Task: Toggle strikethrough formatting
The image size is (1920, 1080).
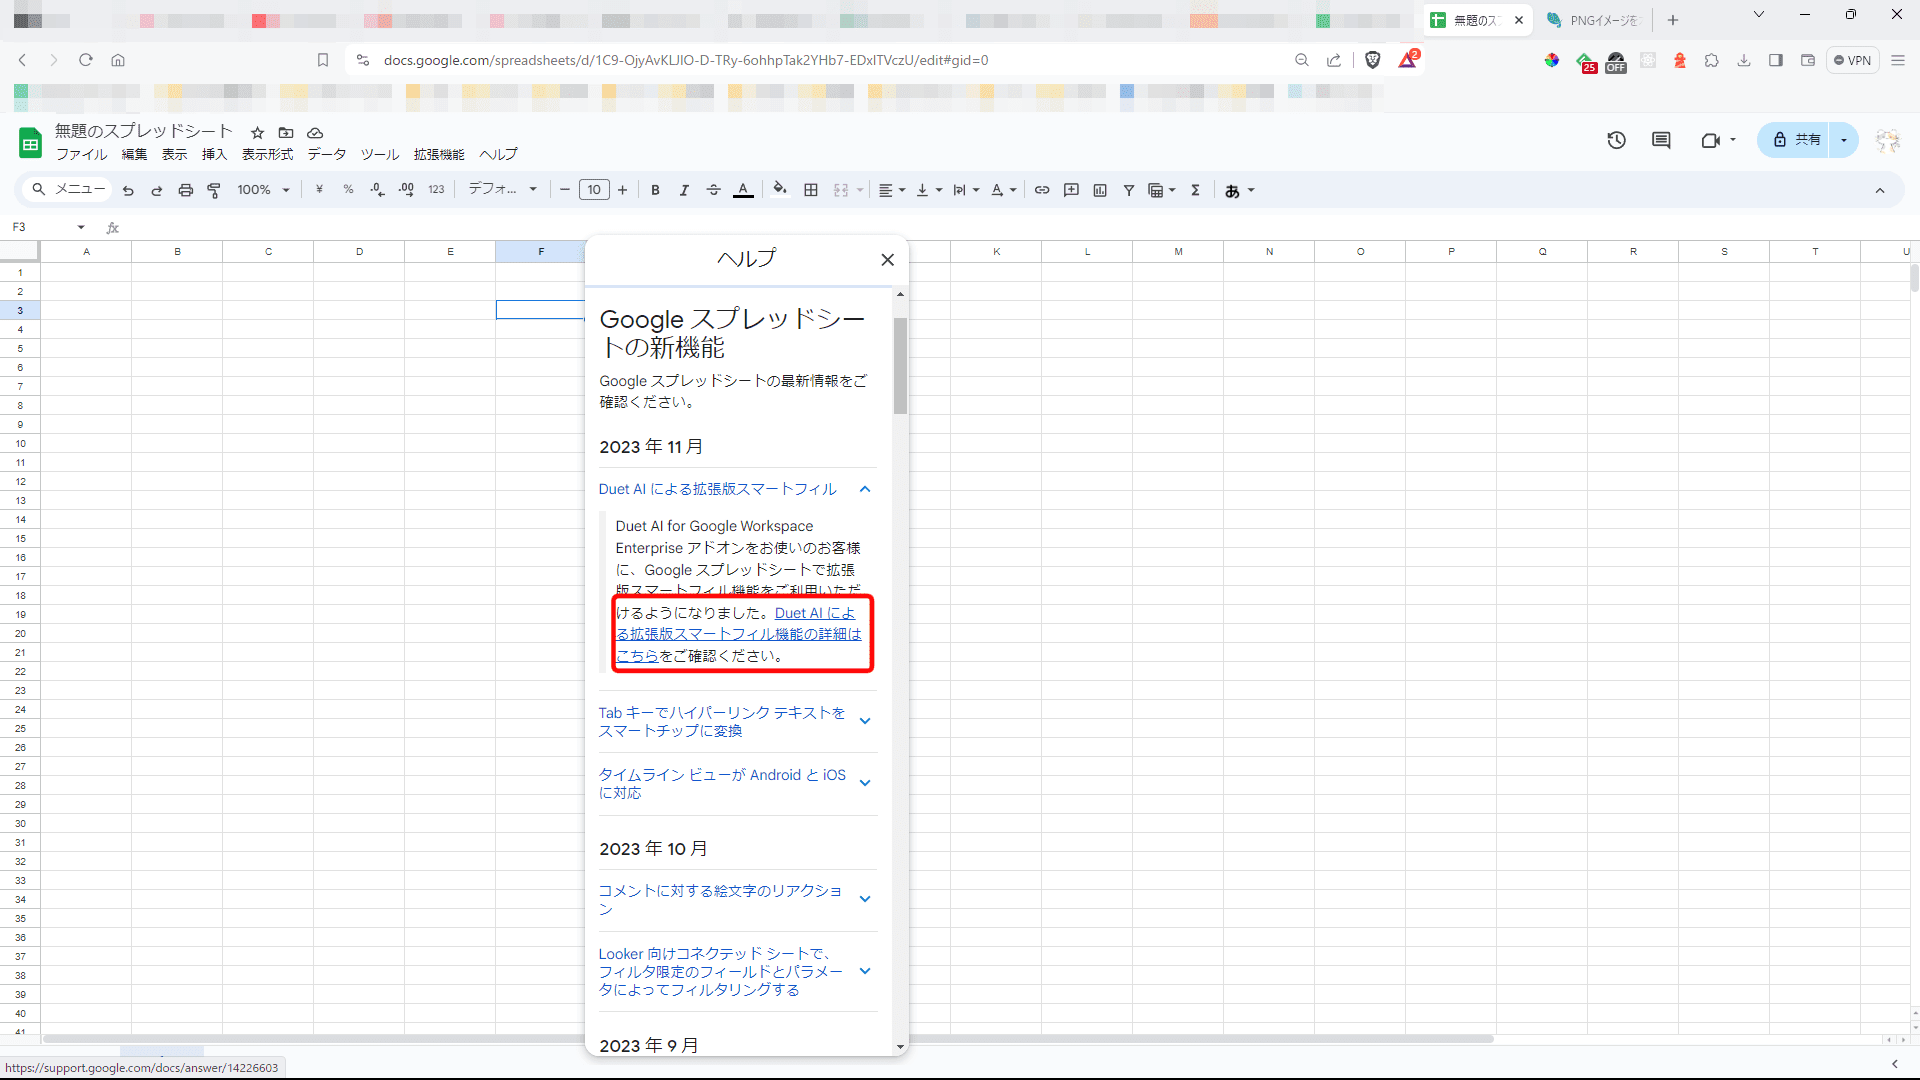Action: point(713,190)
